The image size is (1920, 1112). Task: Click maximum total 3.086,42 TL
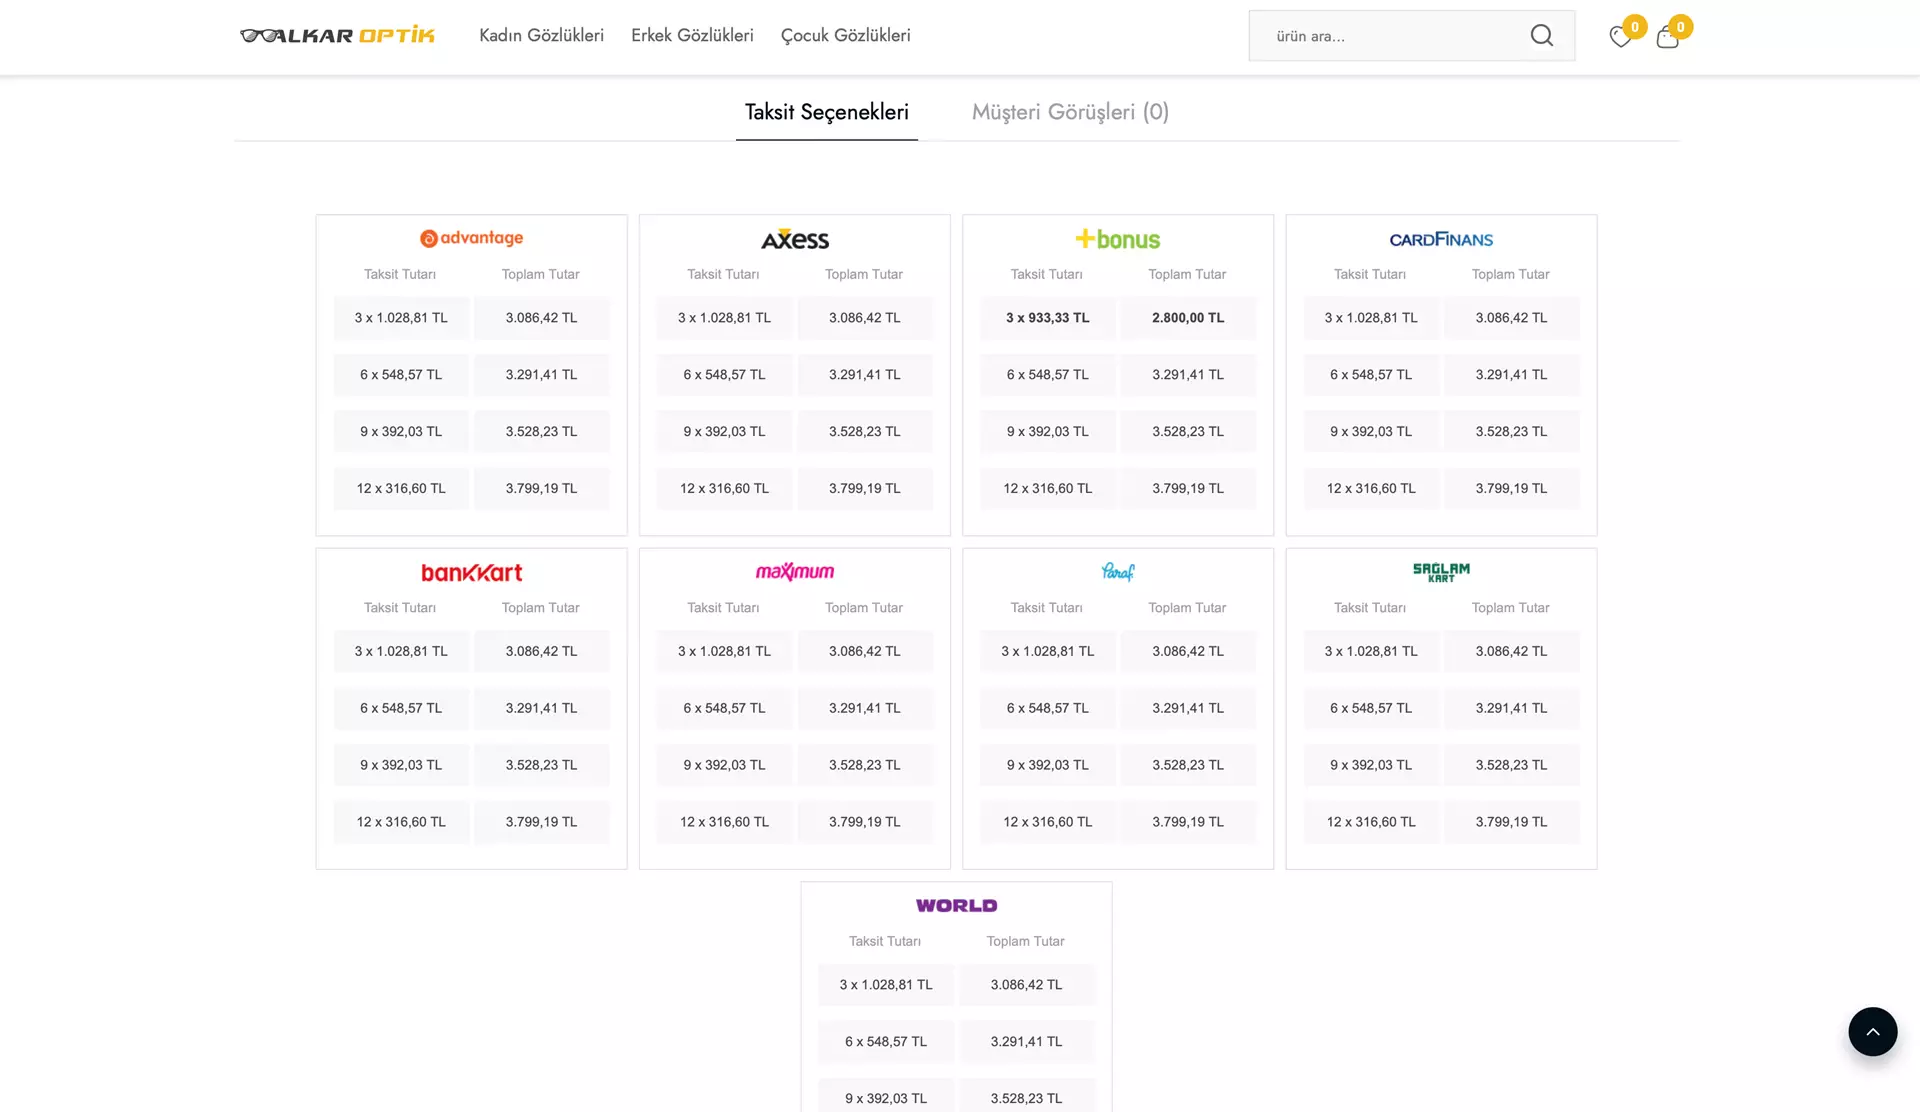(x=865, y=651)
